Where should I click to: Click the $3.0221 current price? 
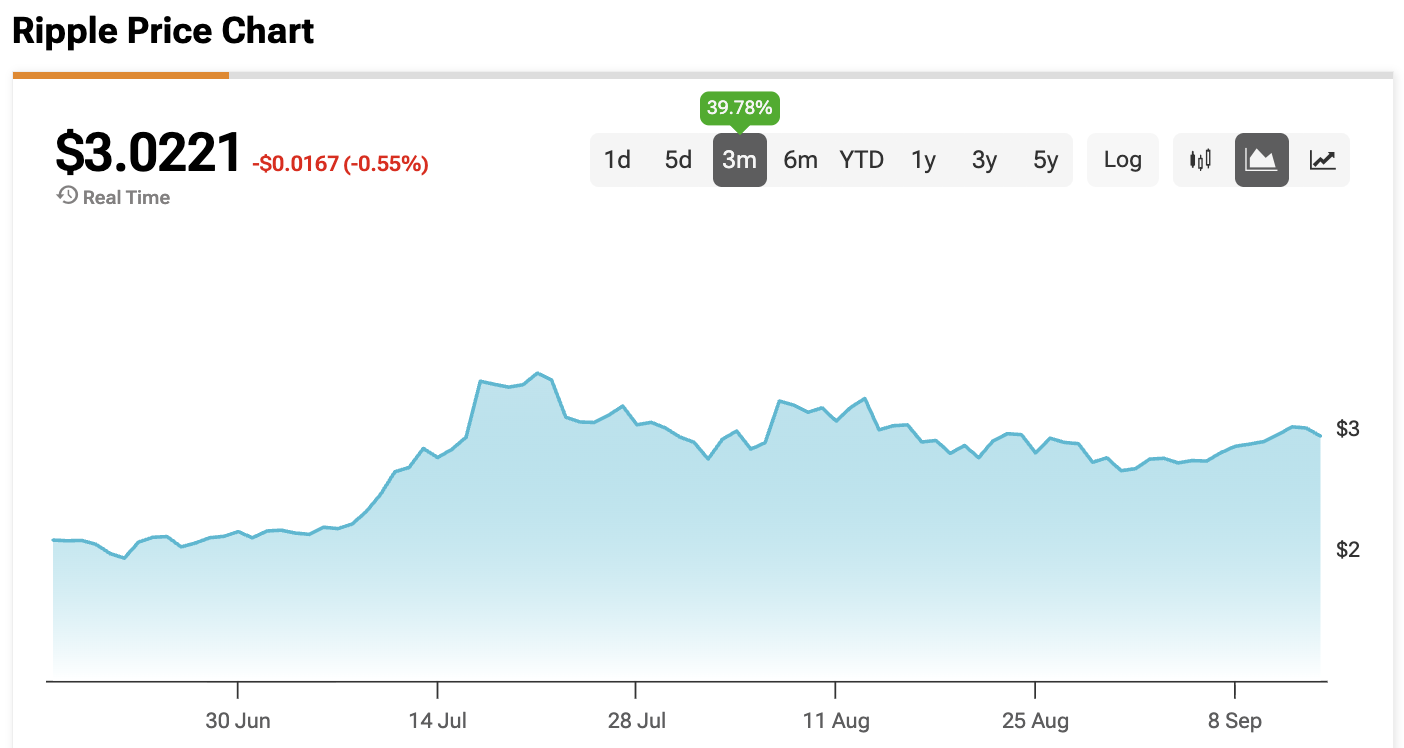[148, 153]
